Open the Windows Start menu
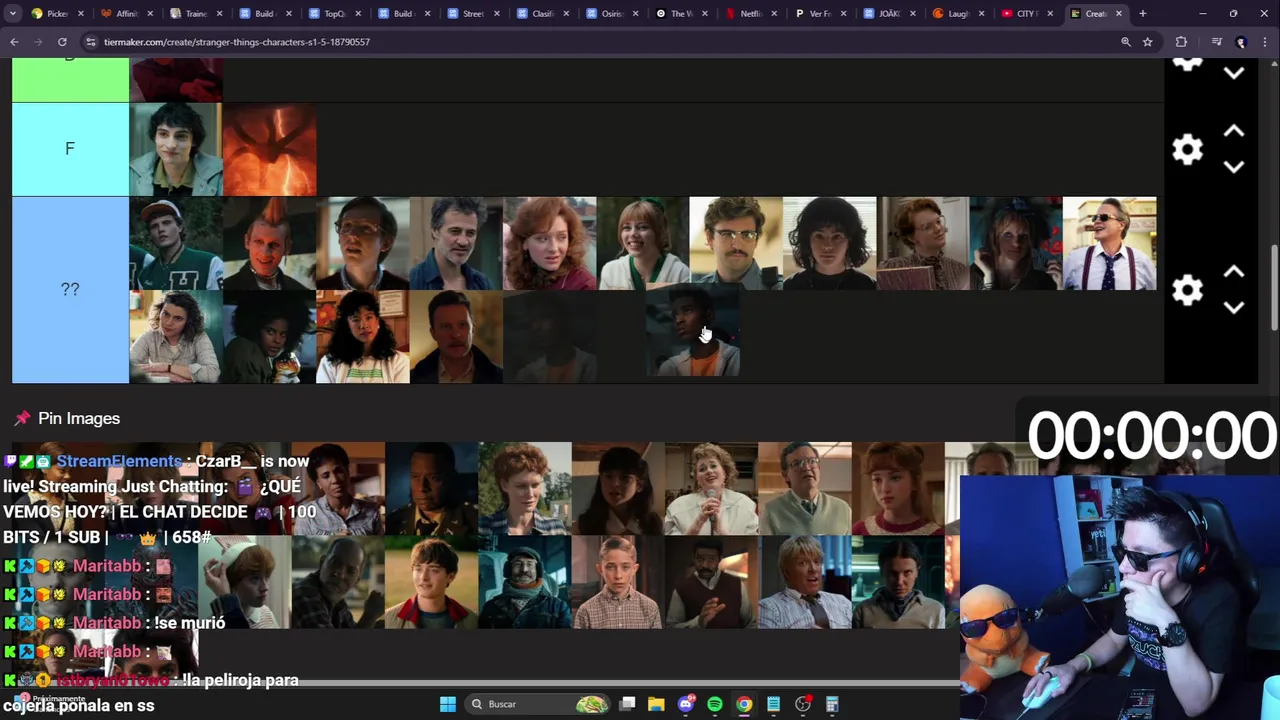 [448, 704]
